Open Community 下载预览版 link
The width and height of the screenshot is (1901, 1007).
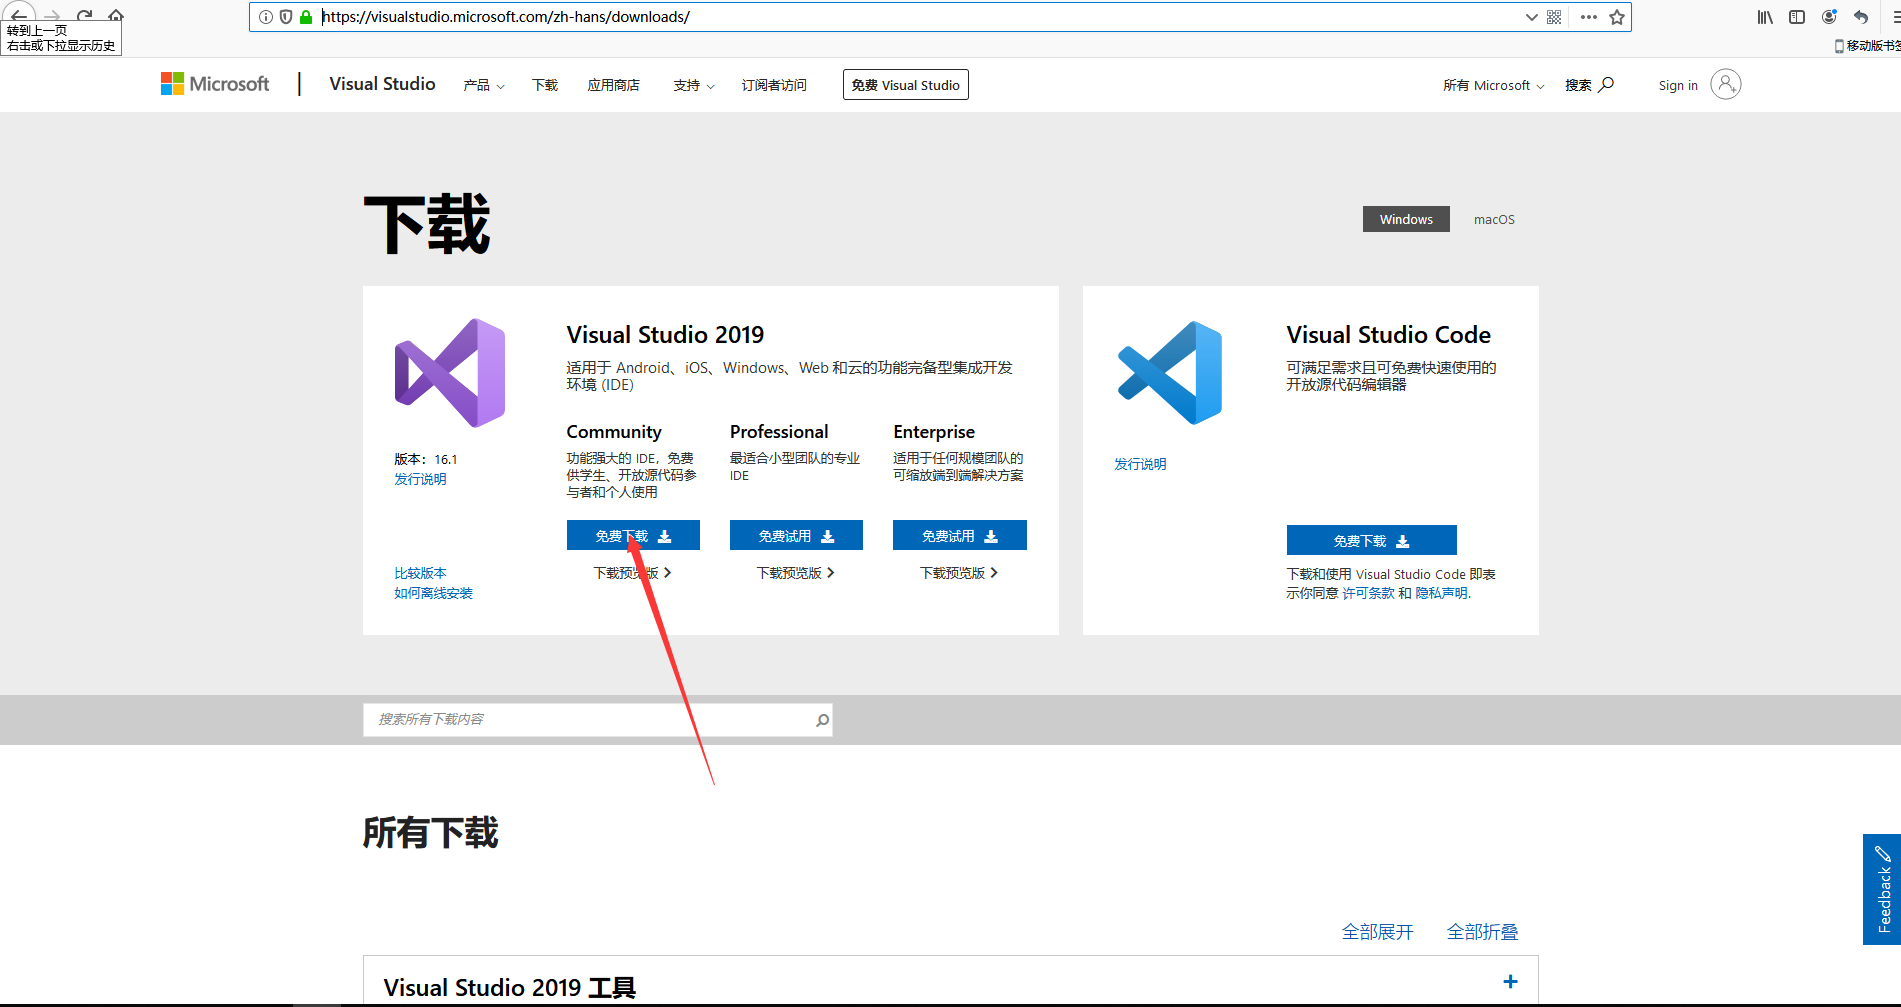pos(632,573)
